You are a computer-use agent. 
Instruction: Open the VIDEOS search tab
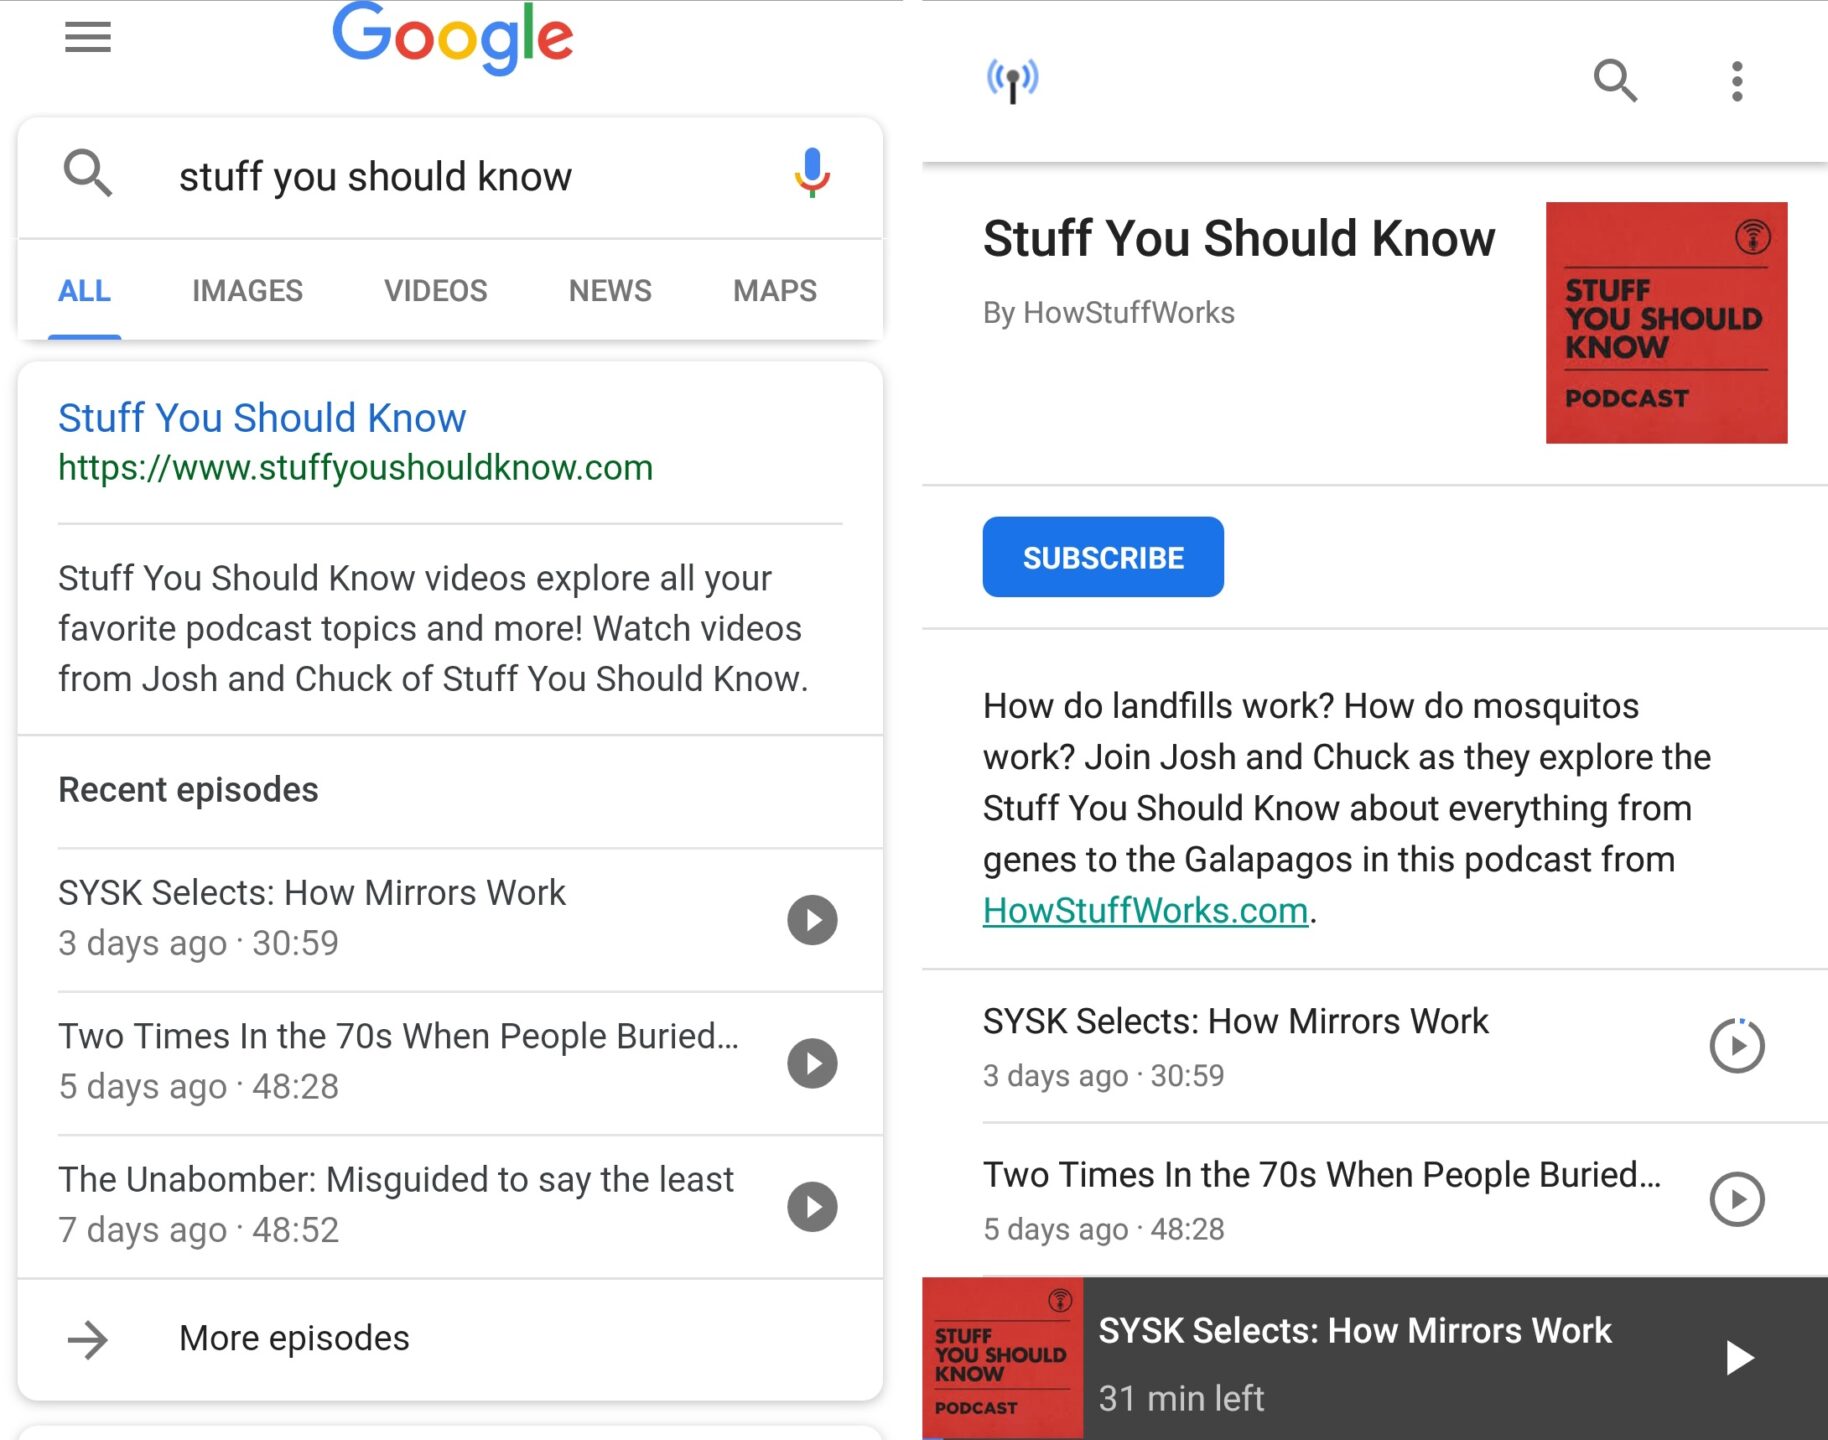point(436,290)
